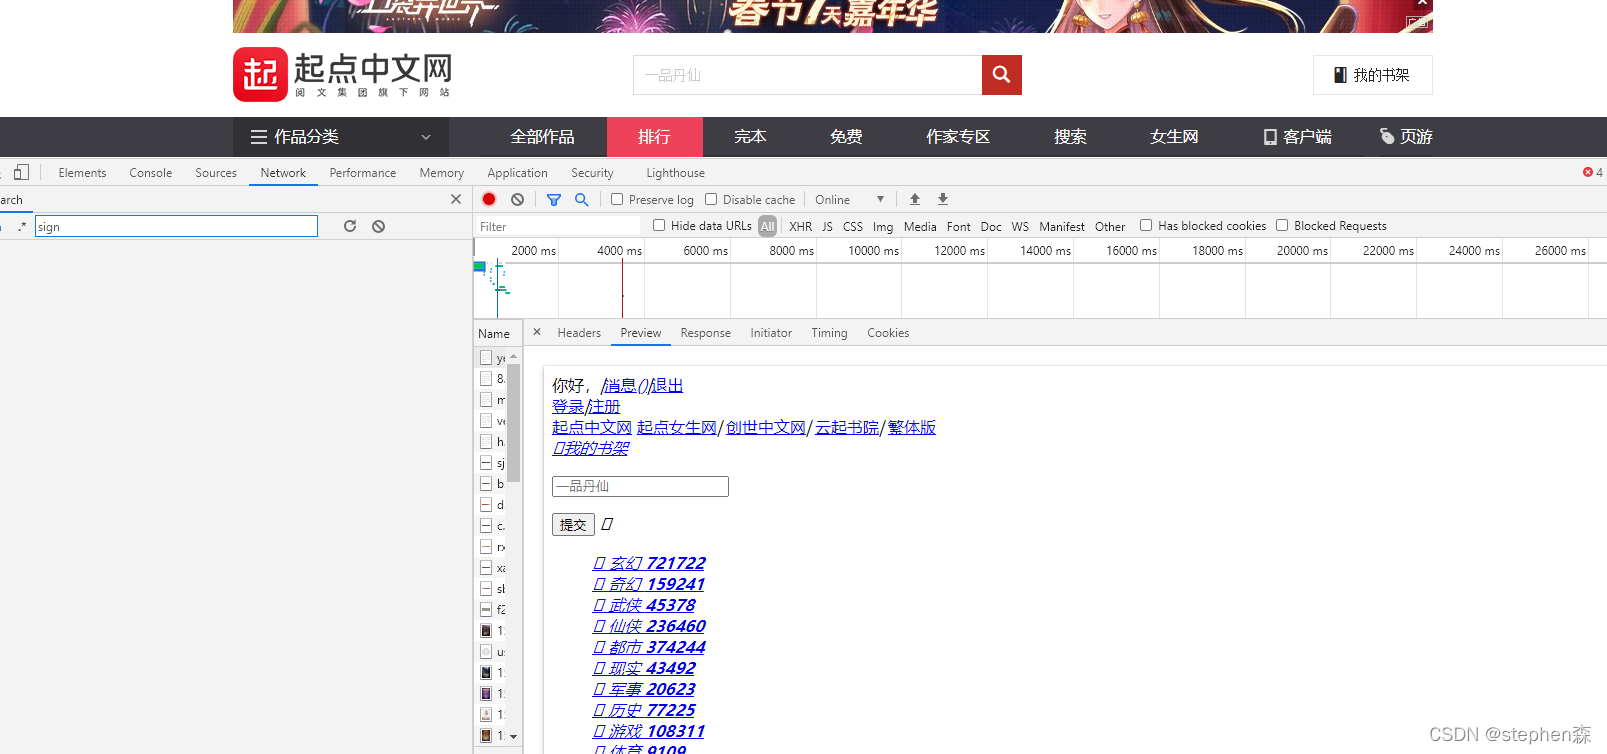Click the 提交 submit button in preview
The width and height of the screenshot is (1607, 754).
click(x=573, y=524)
